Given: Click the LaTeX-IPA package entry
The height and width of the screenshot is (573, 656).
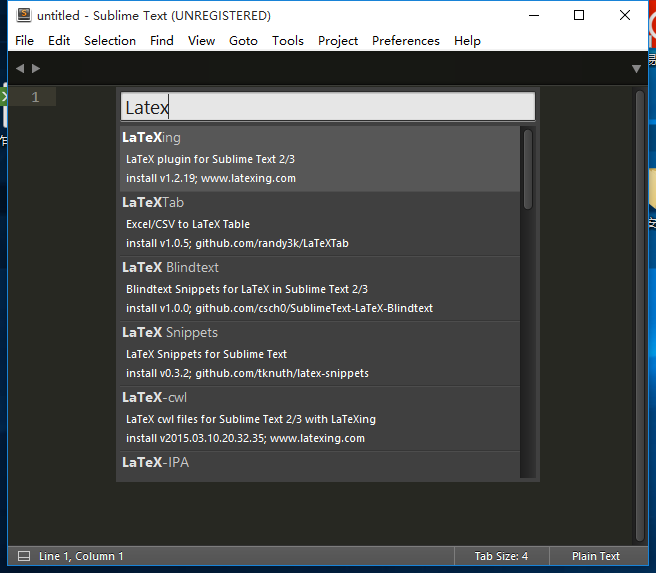Looking at the screenshot, I should (x=320, y=464).
